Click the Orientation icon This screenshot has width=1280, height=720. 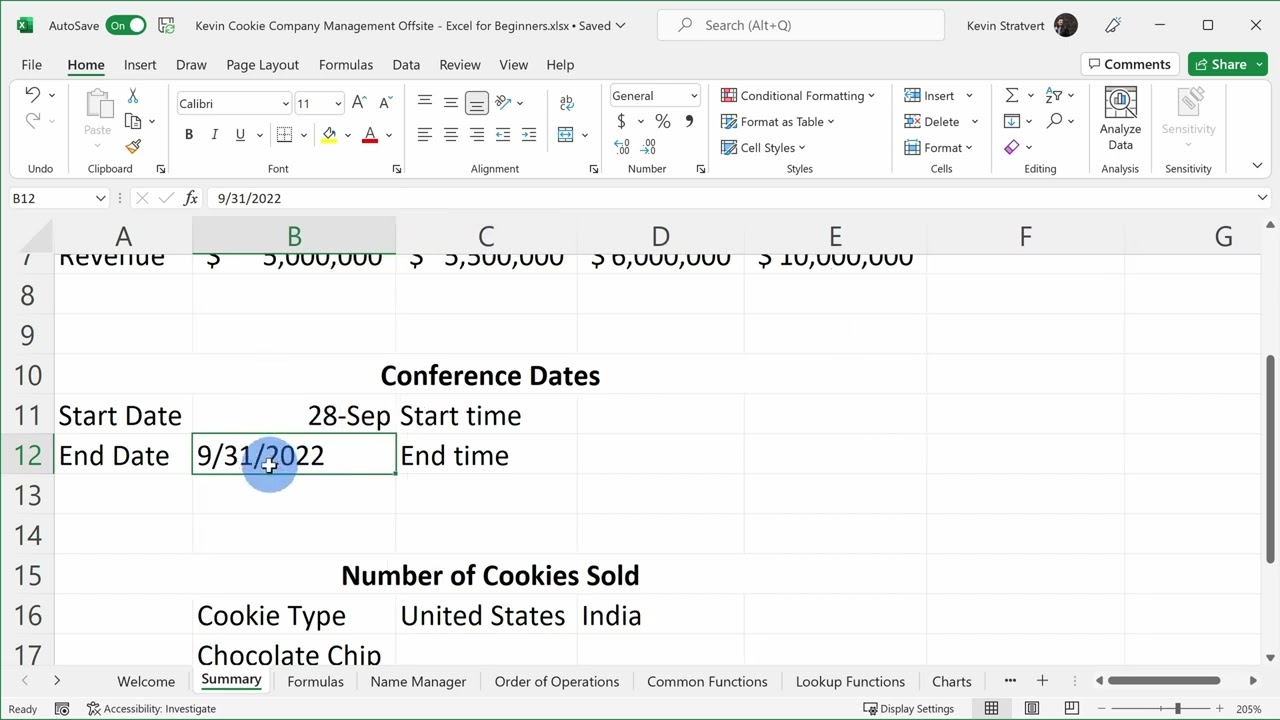[503, 102]
